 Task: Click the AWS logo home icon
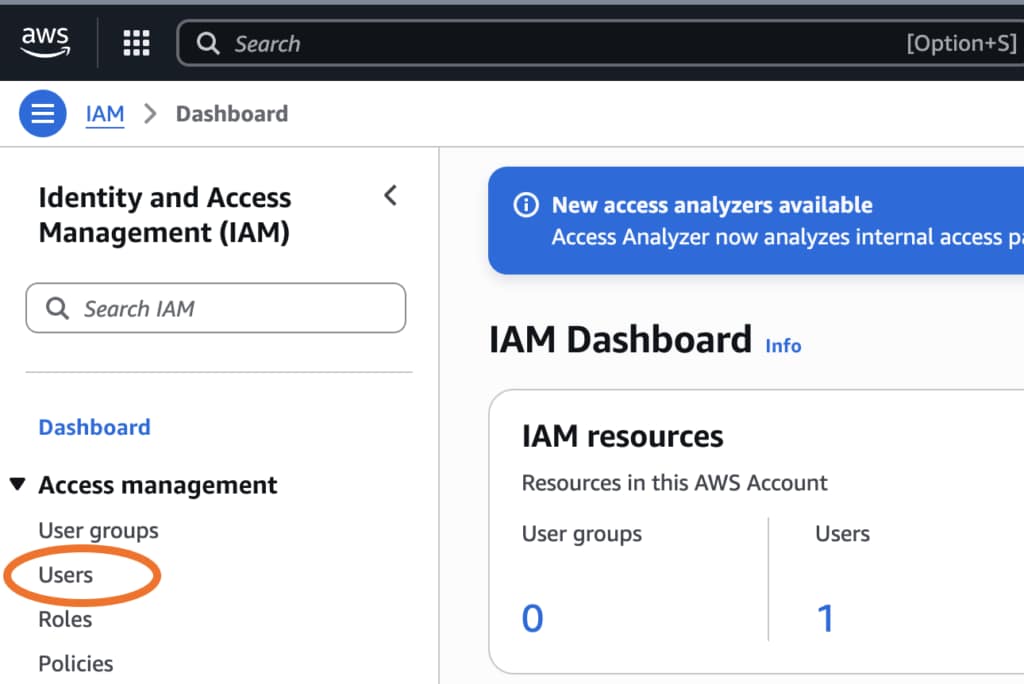pos(46,42)
